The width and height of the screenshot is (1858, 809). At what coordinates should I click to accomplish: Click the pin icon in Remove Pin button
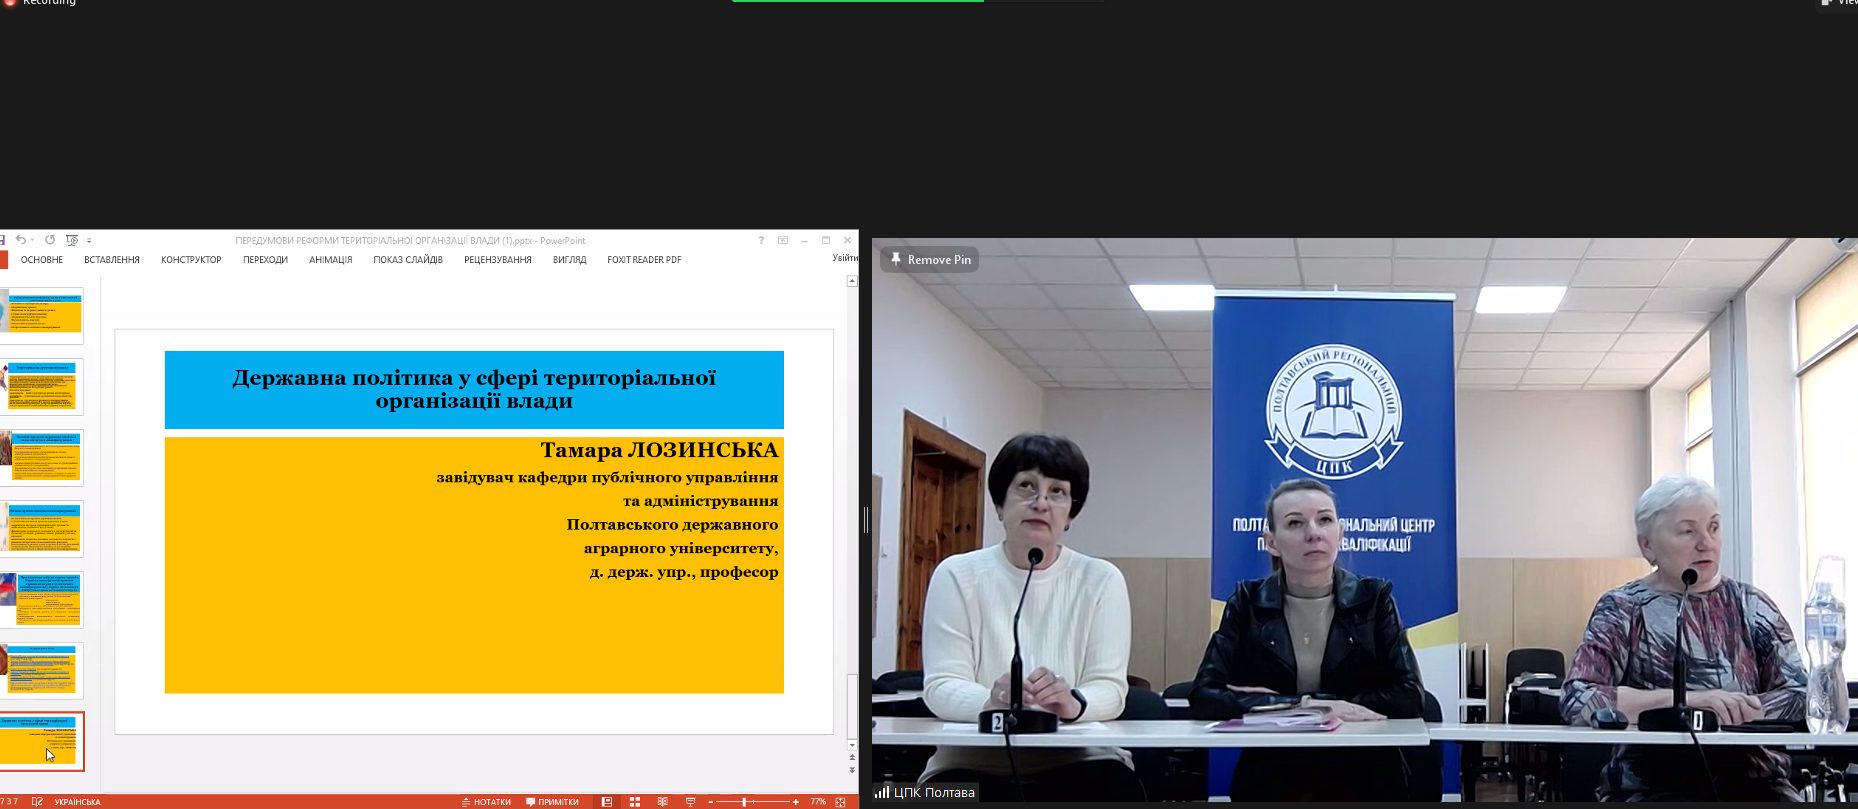(x=896, y=259)
